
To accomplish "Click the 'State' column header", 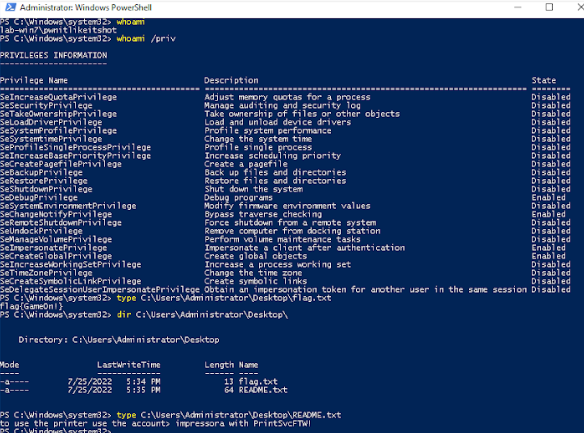I will (x=544, y=80).
